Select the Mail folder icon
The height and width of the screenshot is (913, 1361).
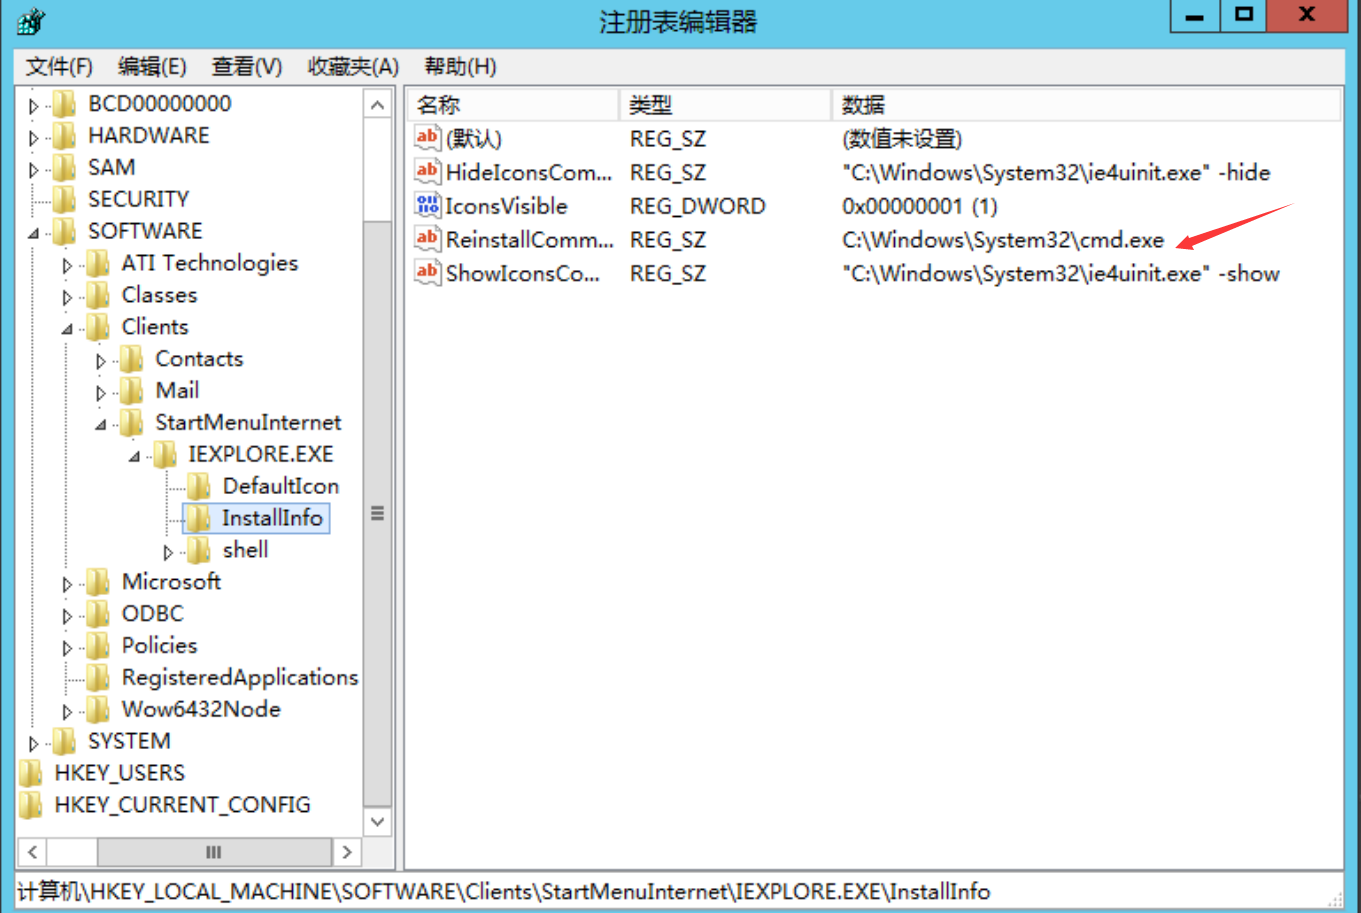(131, 391)
